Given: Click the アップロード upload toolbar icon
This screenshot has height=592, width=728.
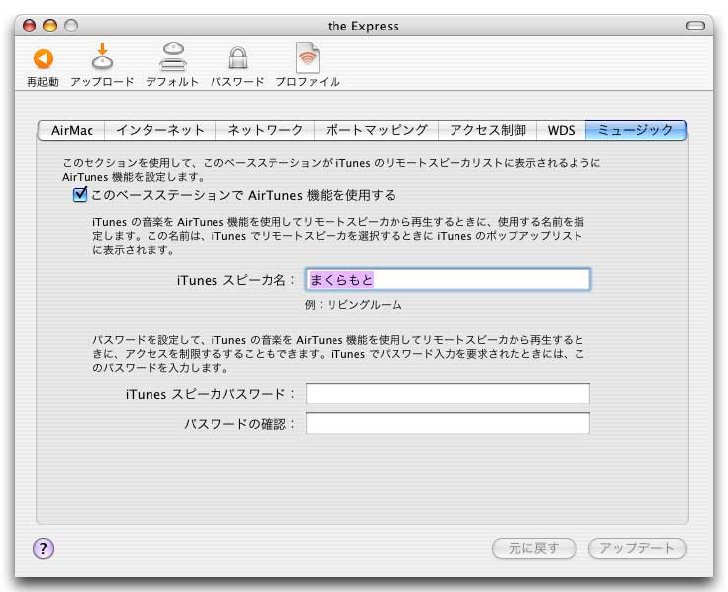Looking at the screenshot, I should (103, 57).
